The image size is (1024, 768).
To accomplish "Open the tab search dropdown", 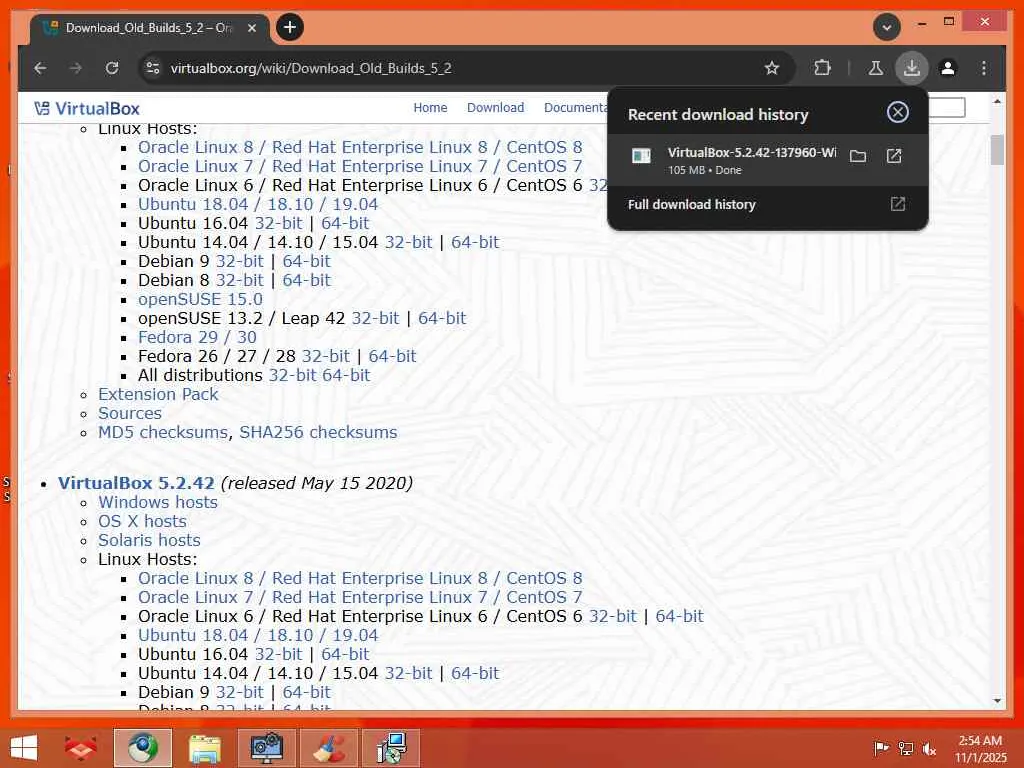I will click(887, 27).
